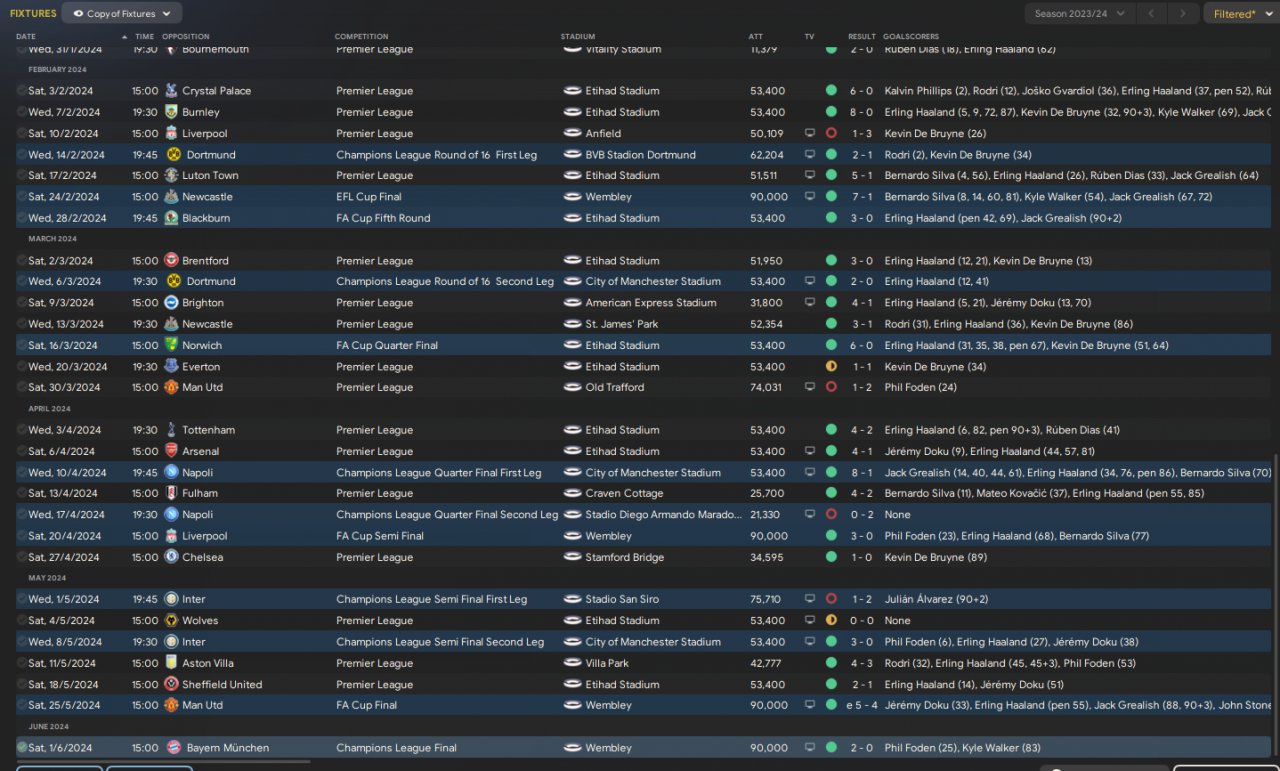The width and height of the screenshot is (1280, 771).
Task: Sort by the Competition column header
Action: click(x=362, y=37)
